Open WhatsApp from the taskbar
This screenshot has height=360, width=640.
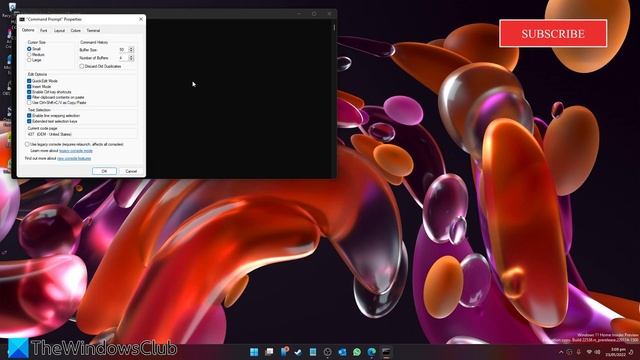coord(357,352)
